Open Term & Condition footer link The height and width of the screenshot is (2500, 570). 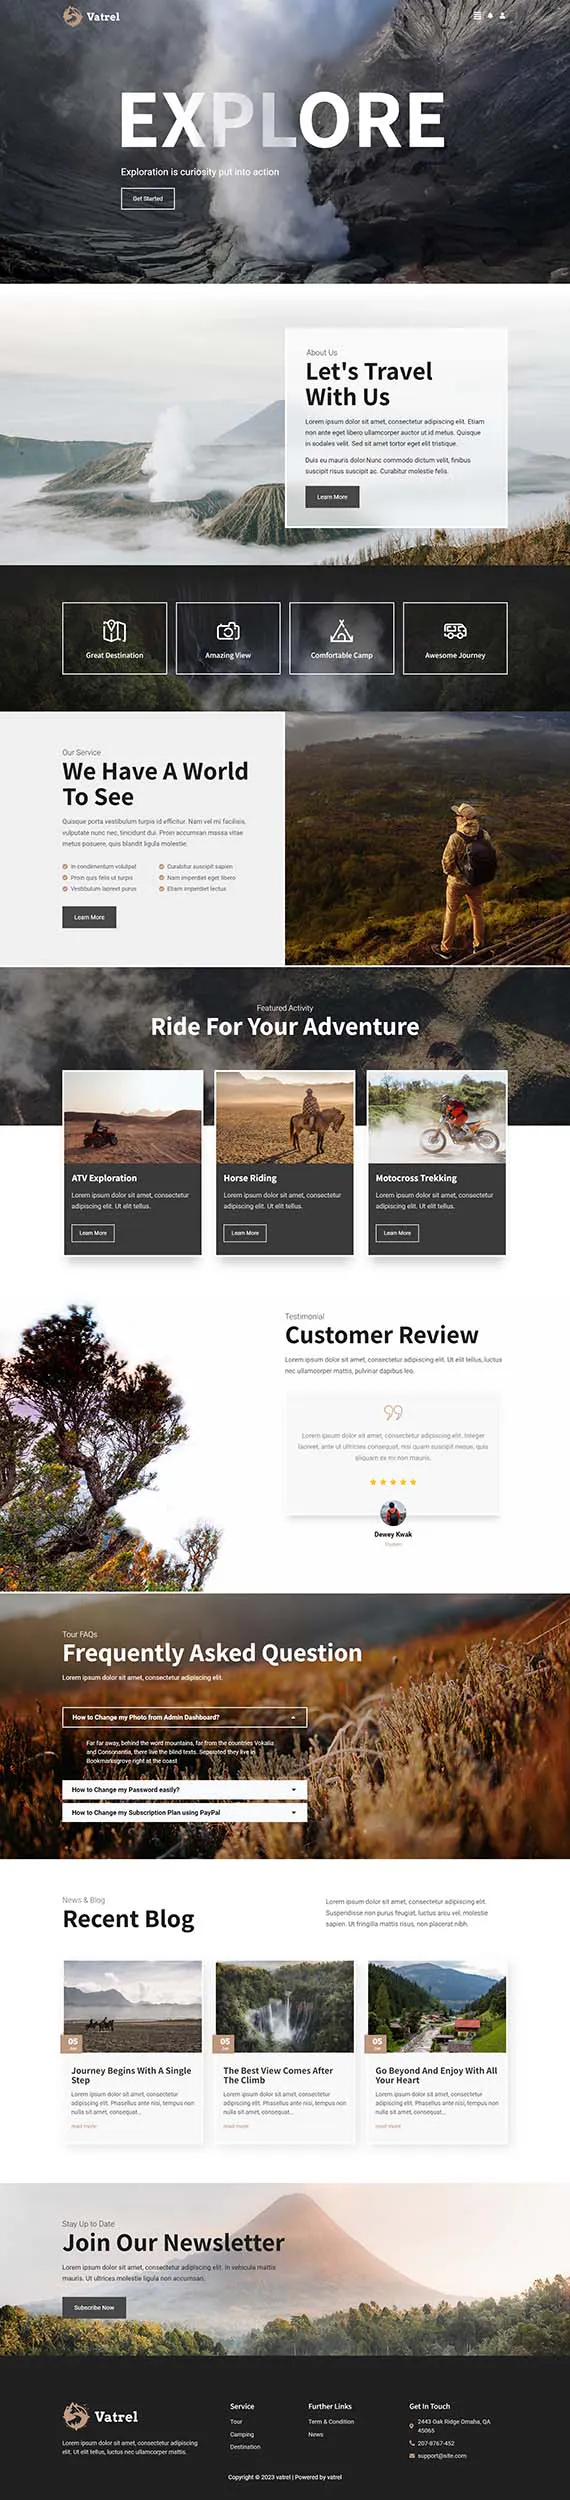click(331, 2421)
